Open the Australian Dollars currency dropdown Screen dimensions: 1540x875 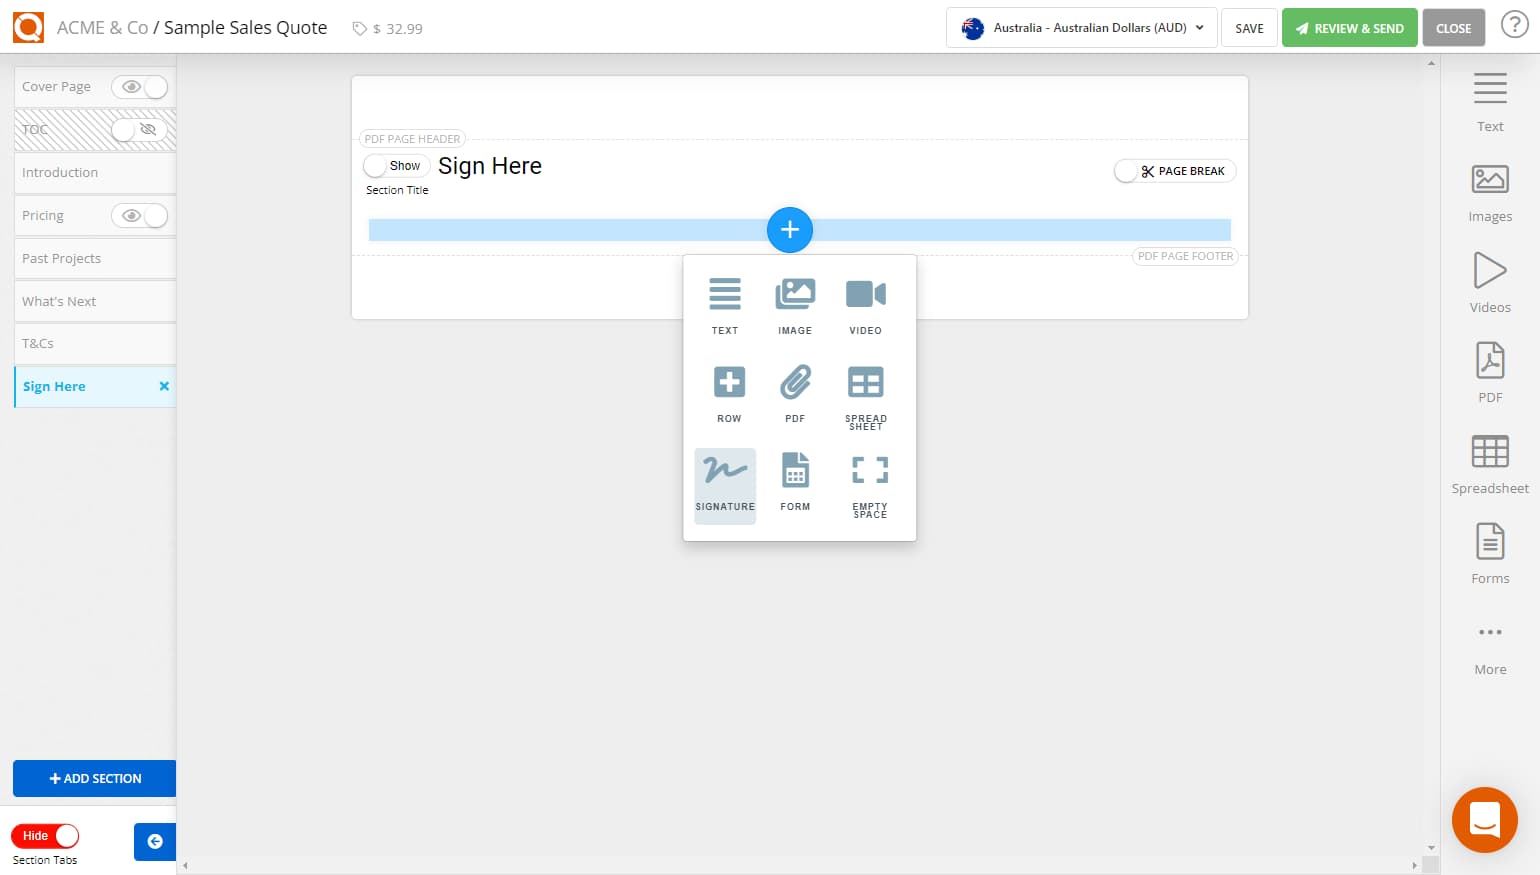pyautogui.click(x=1080, y=27)
